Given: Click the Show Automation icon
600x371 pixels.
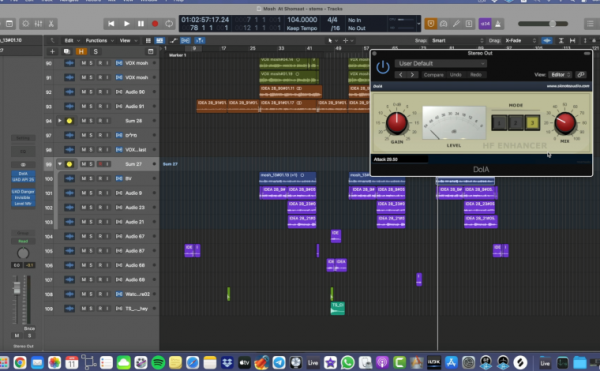Looking at the screenshot, I should [x=173, y=41].
